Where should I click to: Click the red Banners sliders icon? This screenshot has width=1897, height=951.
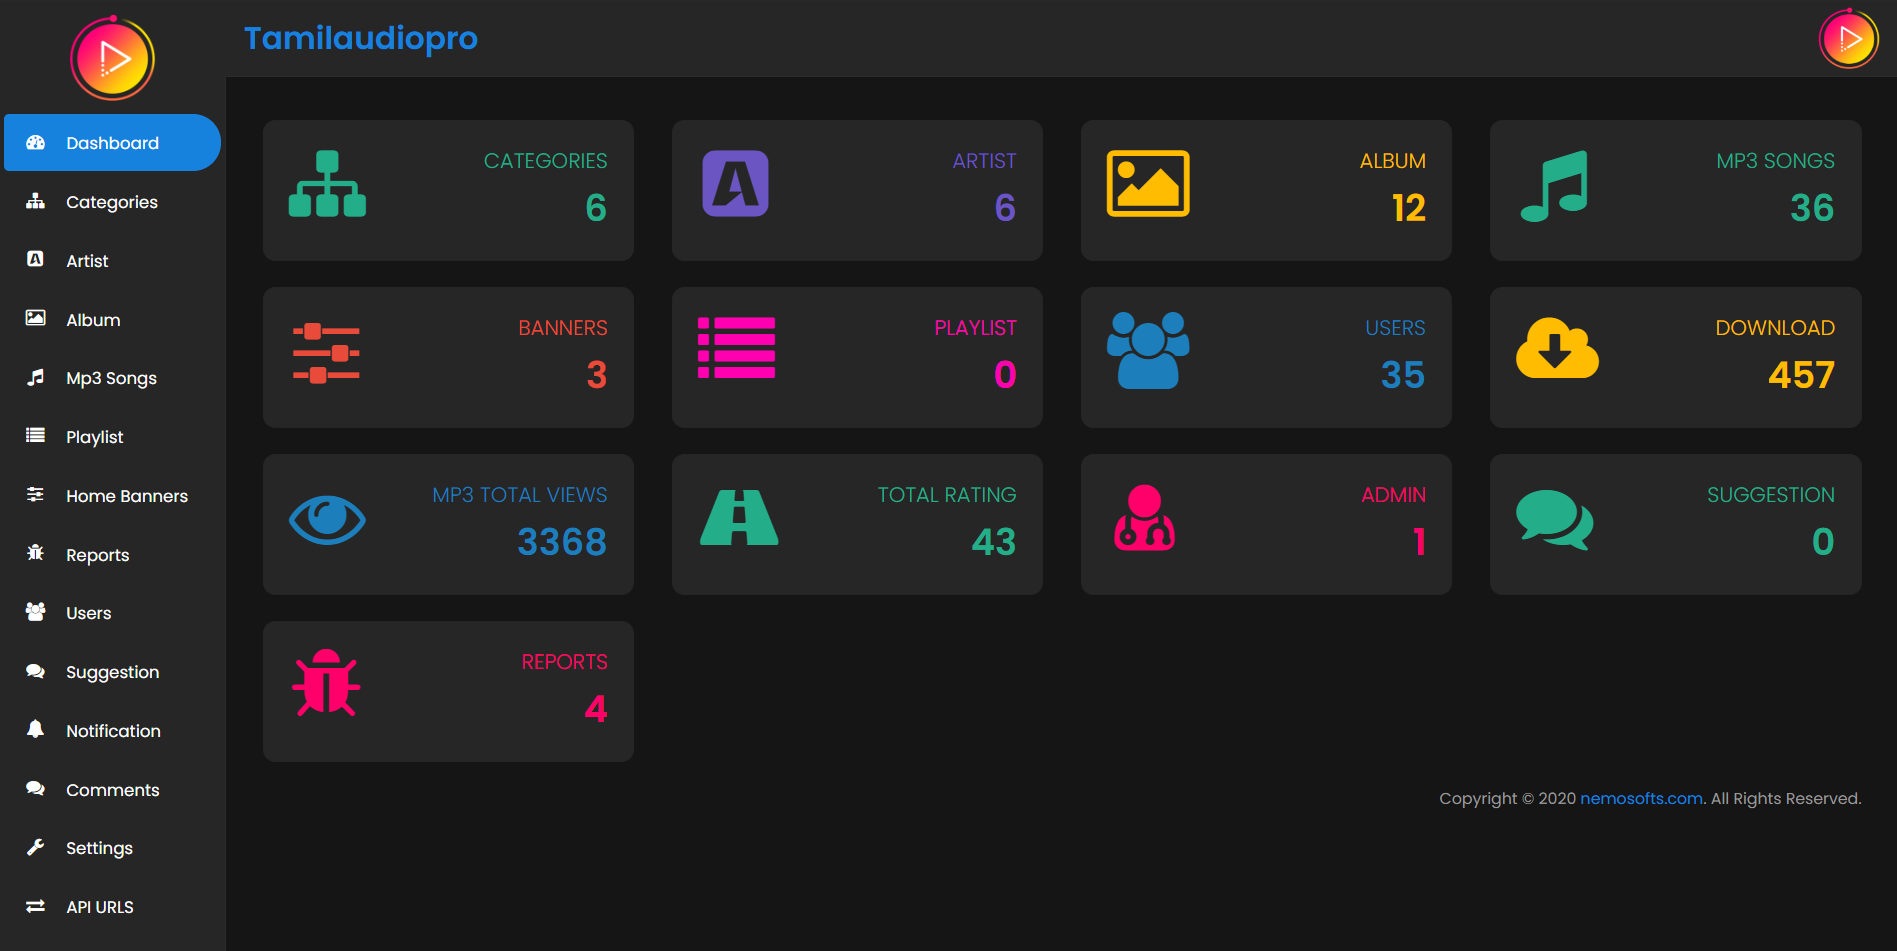click(x=326, y=353)
